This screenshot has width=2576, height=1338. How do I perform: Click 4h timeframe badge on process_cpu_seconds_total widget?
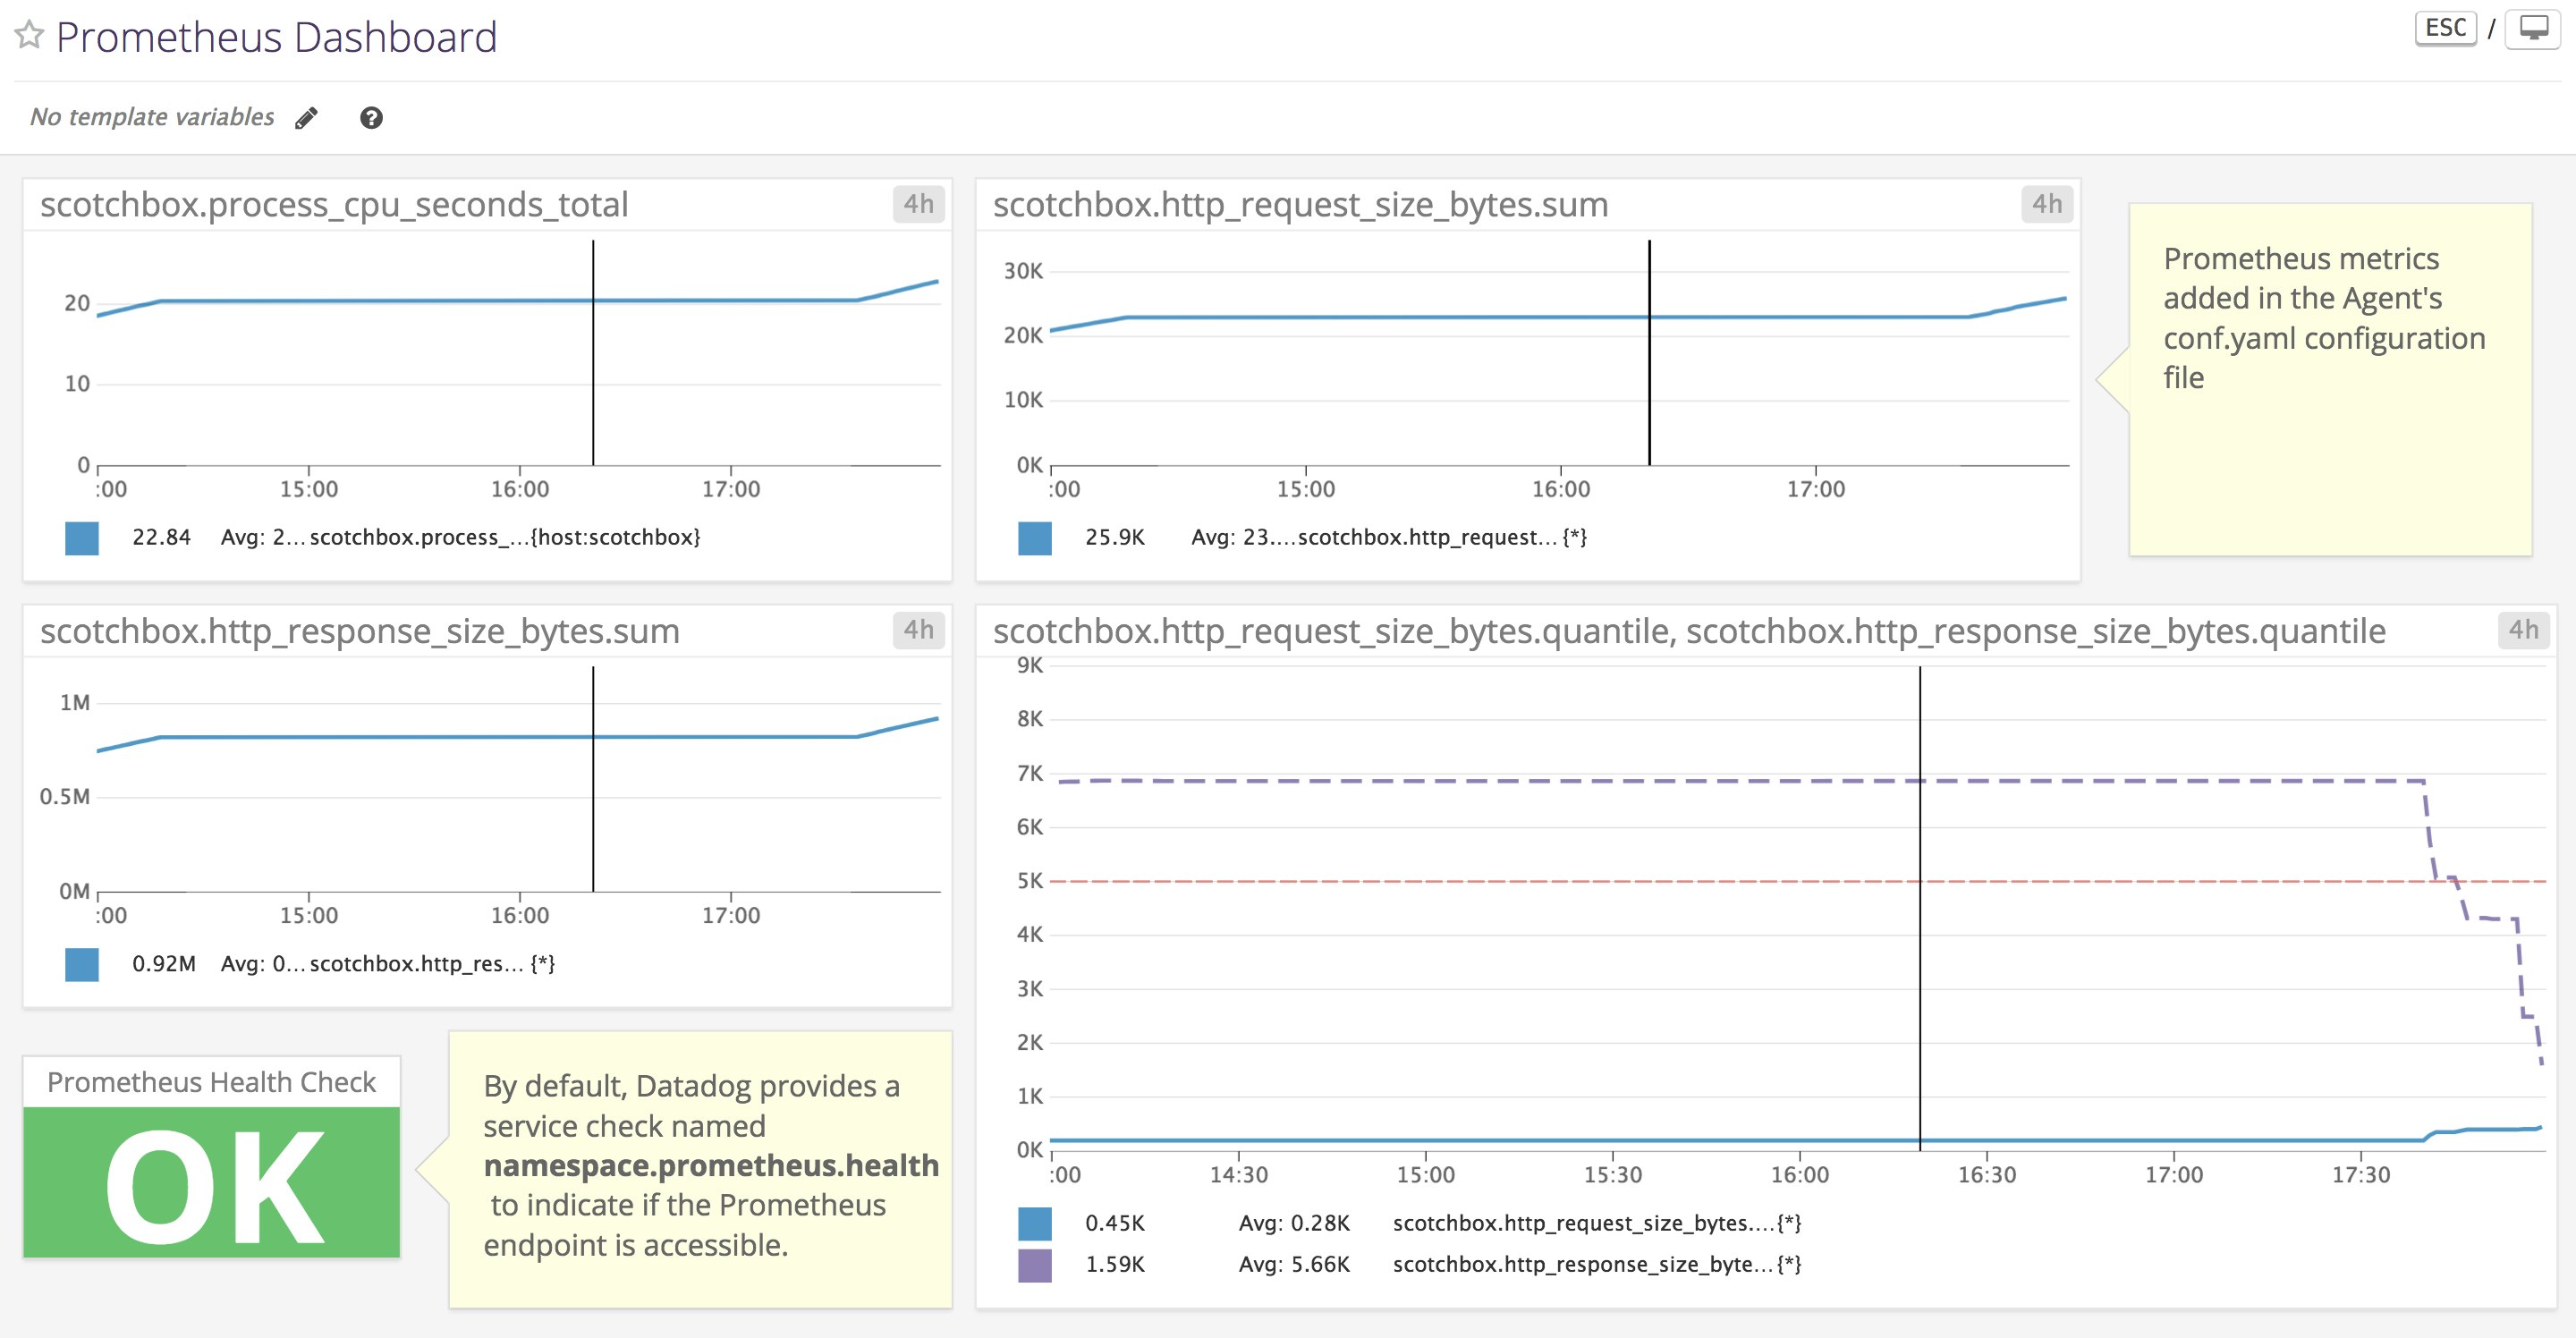coord(917,204)
